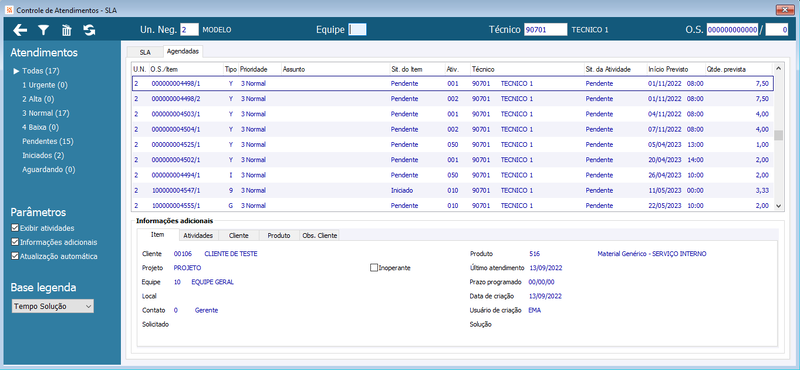Refresh the list with the sync icon
800x370 pixels.
tap(89, 31)
